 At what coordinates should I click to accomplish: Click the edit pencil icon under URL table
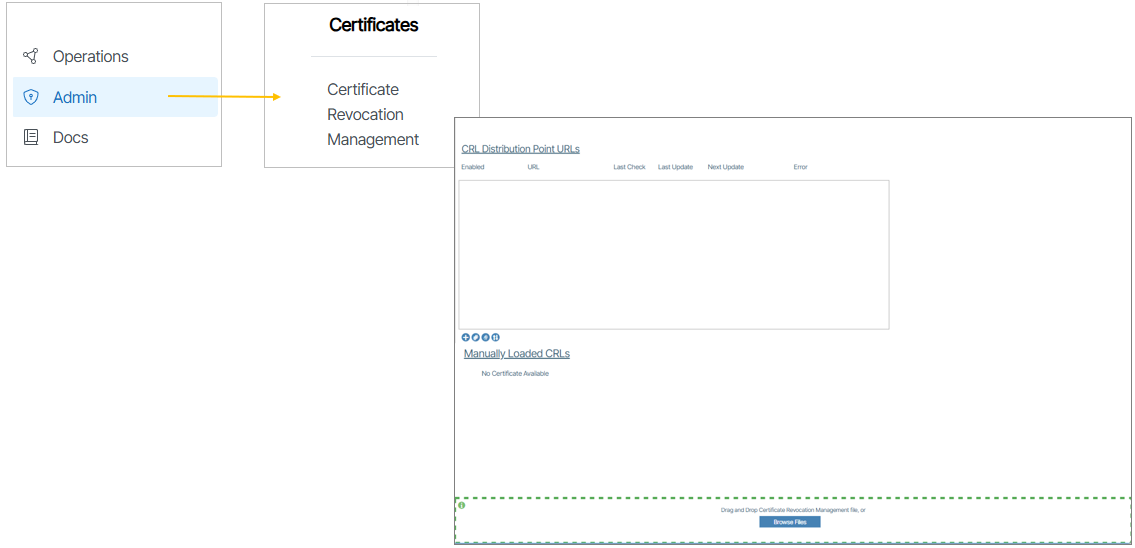[475, 337]
